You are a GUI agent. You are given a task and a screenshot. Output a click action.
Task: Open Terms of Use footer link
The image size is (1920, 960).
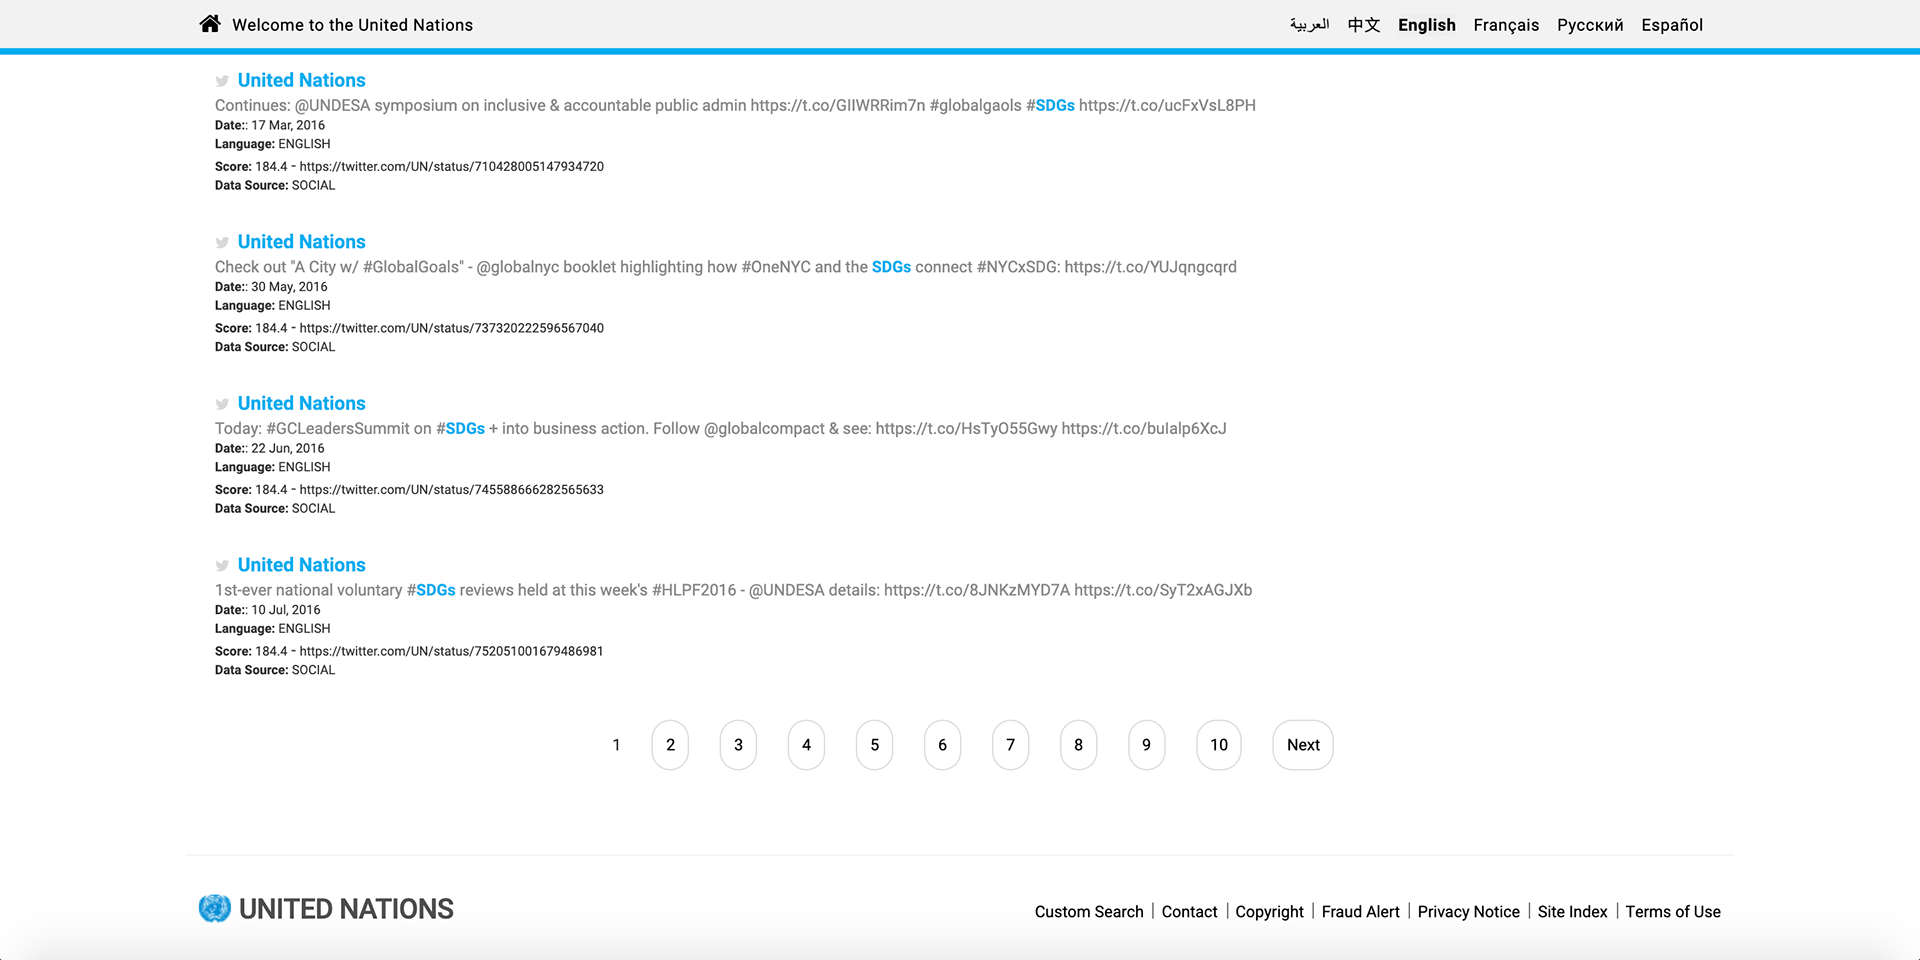point(1673,912)
